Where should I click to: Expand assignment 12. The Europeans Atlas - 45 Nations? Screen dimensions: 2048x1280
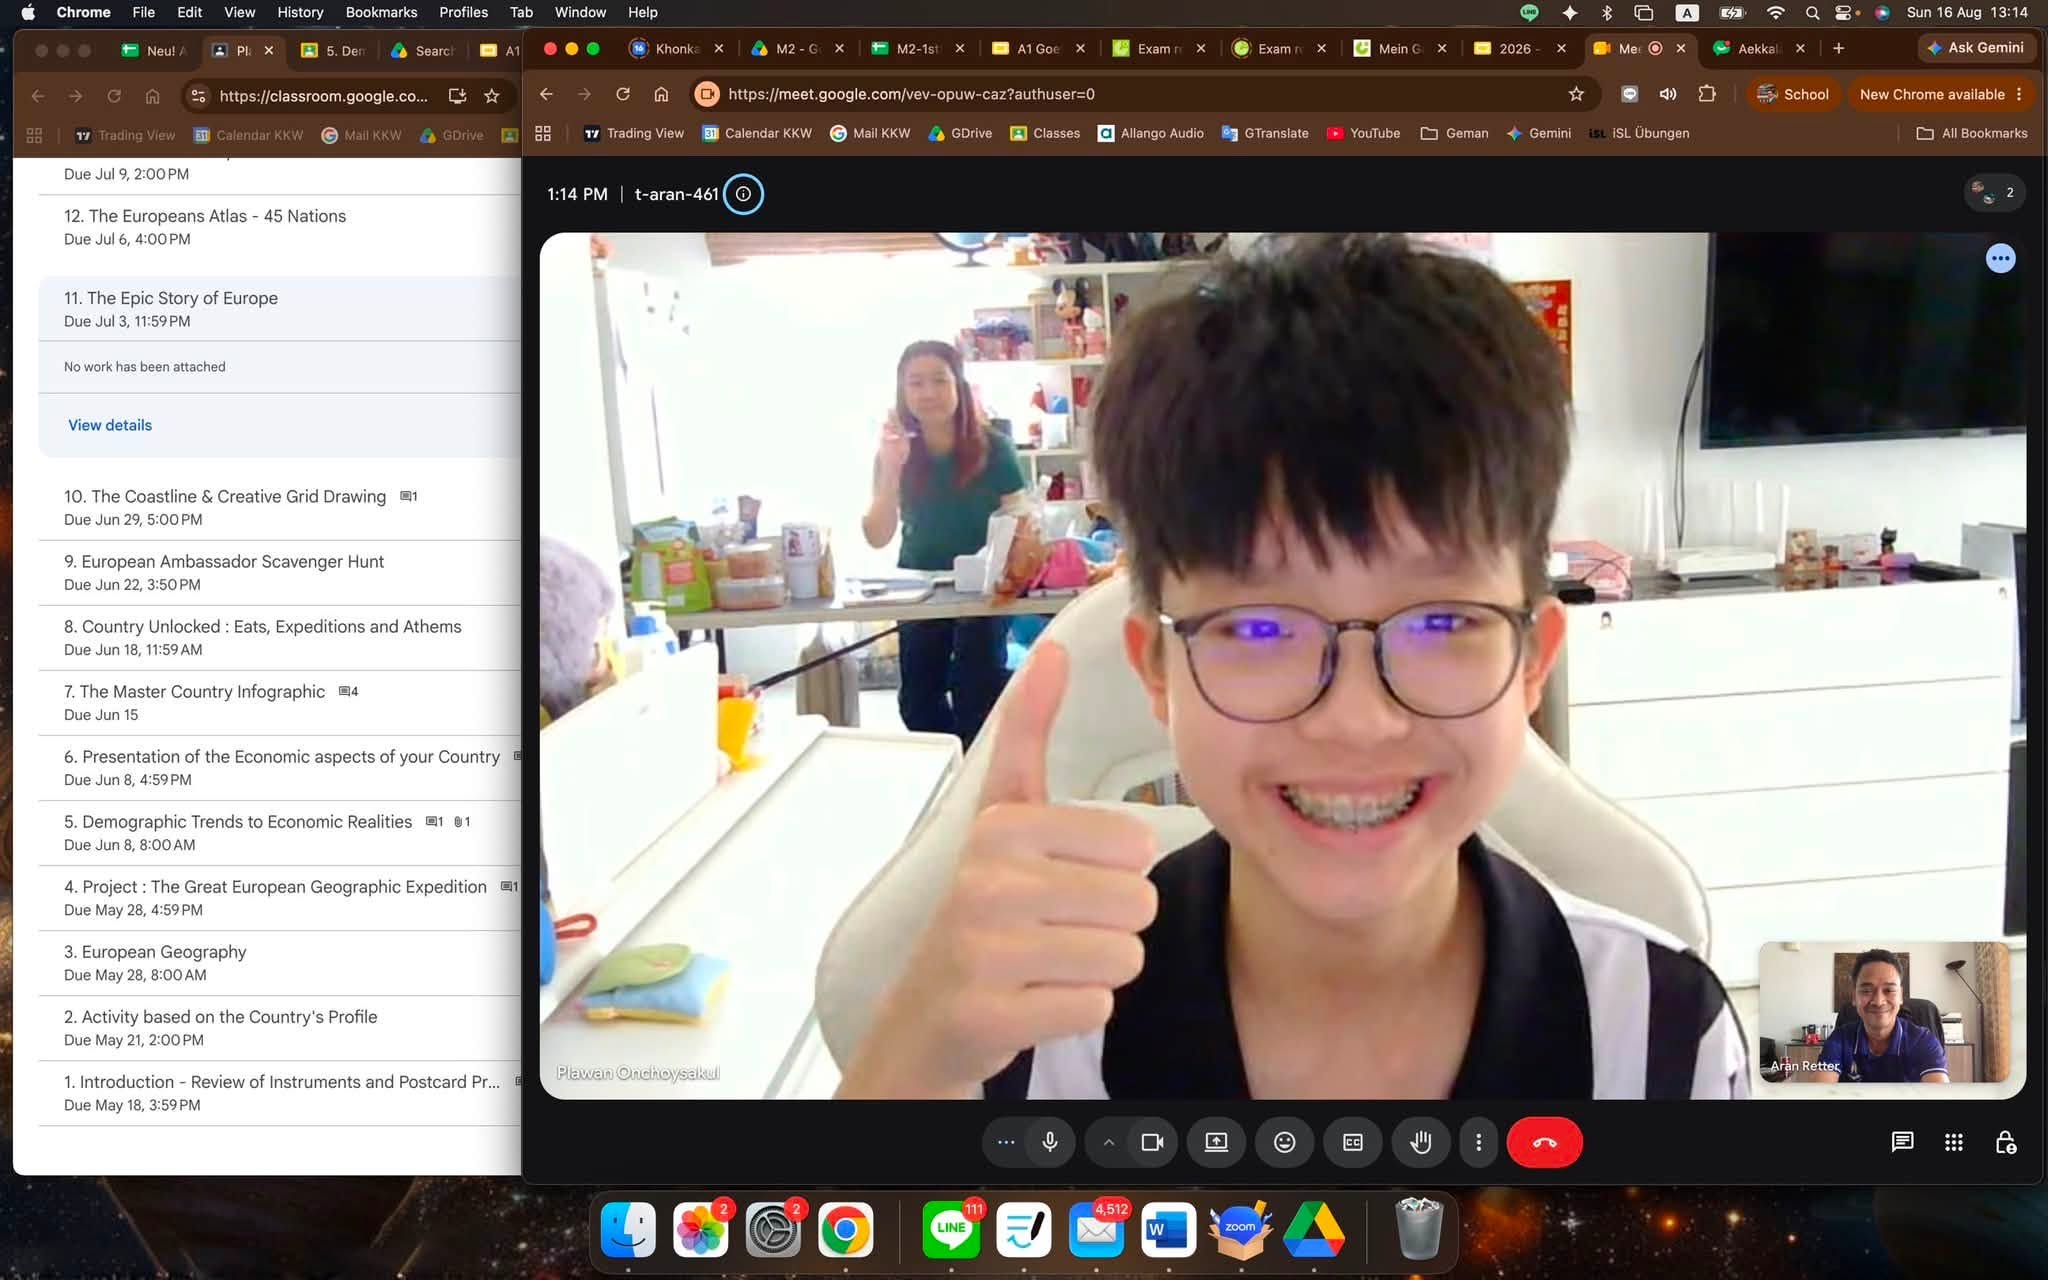(x=279, y=227)
